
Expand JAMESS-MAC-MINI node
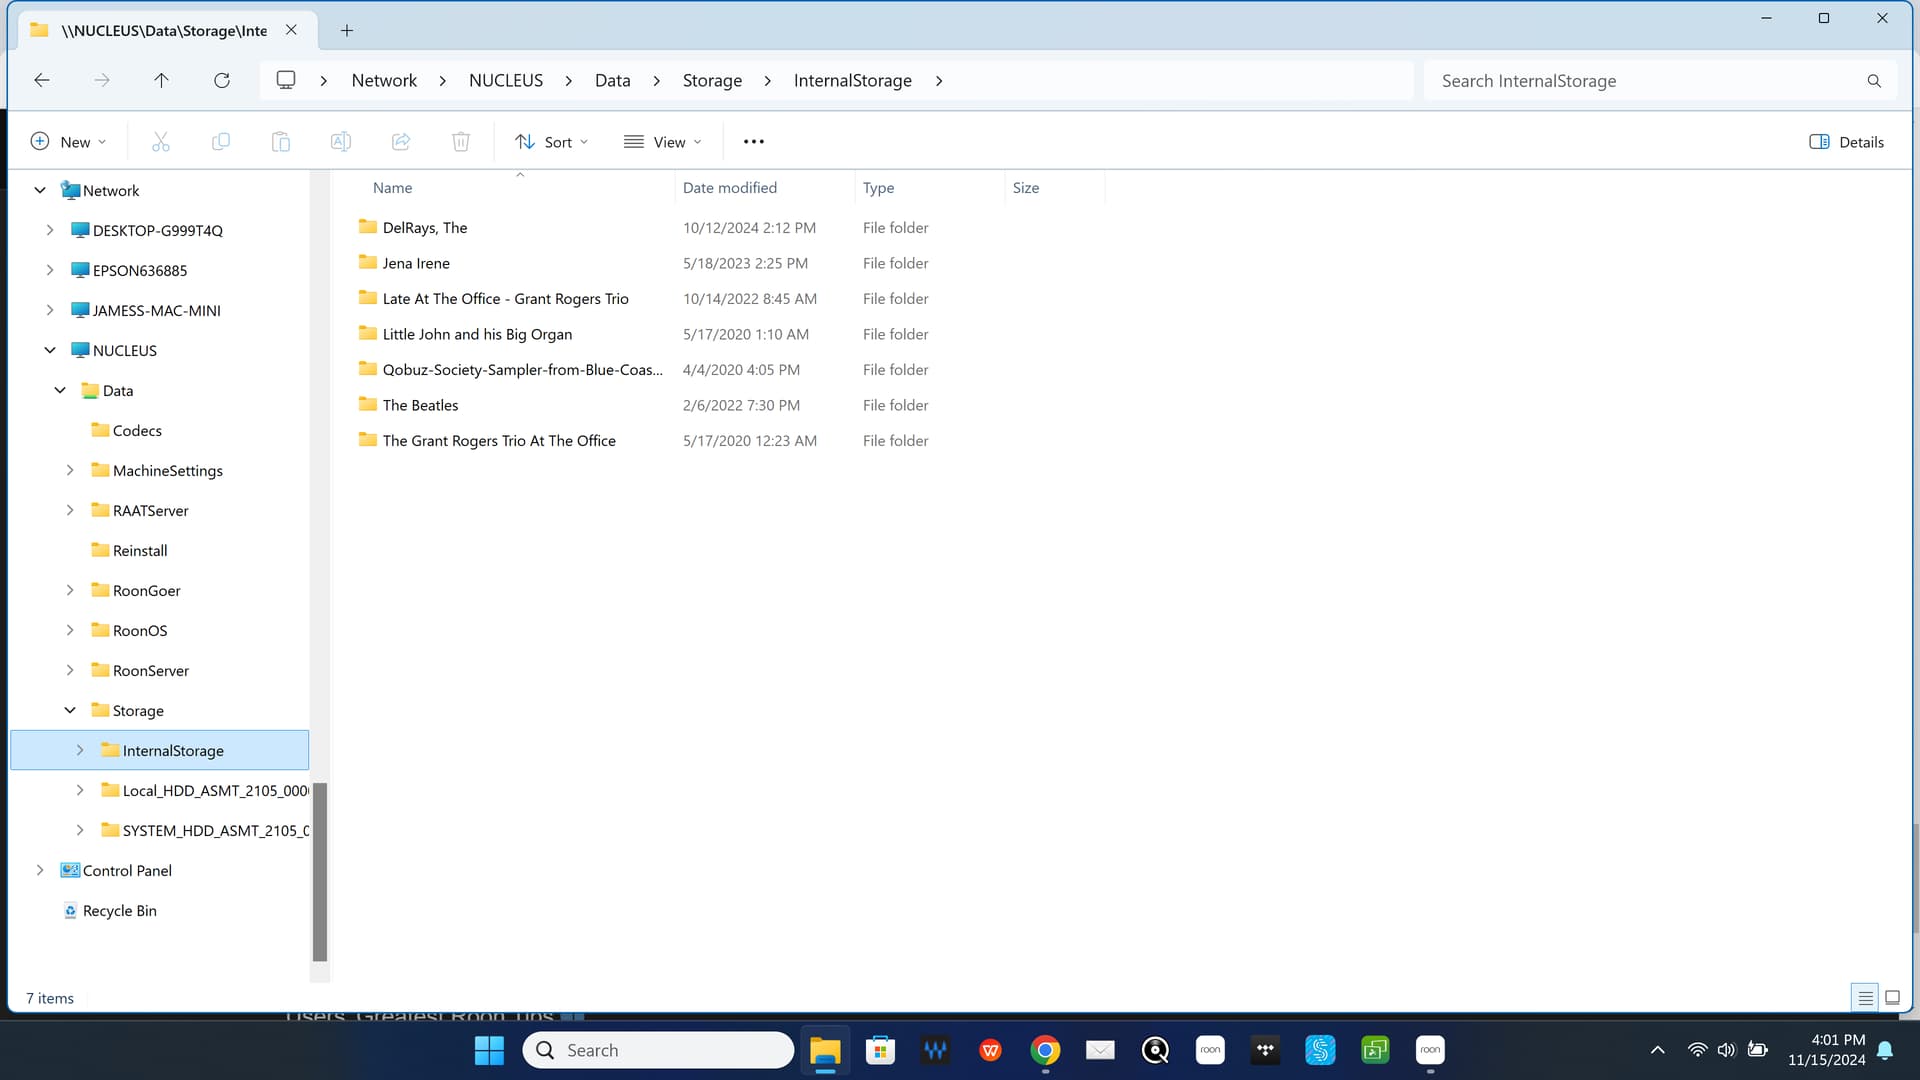[x=50, y=310]
